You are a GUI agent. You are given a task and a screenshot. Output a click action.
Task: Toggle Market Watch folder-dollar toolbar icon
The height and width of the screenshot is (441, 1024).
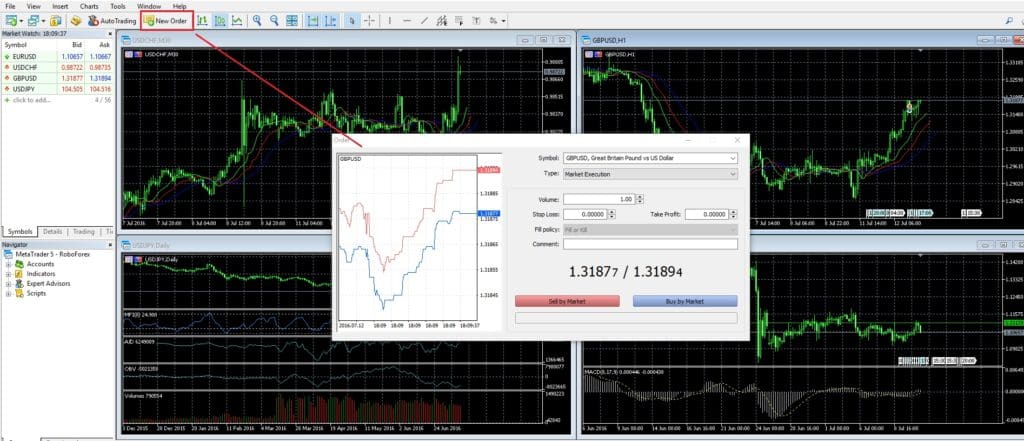pyautogui.click(x=56, y=21)
